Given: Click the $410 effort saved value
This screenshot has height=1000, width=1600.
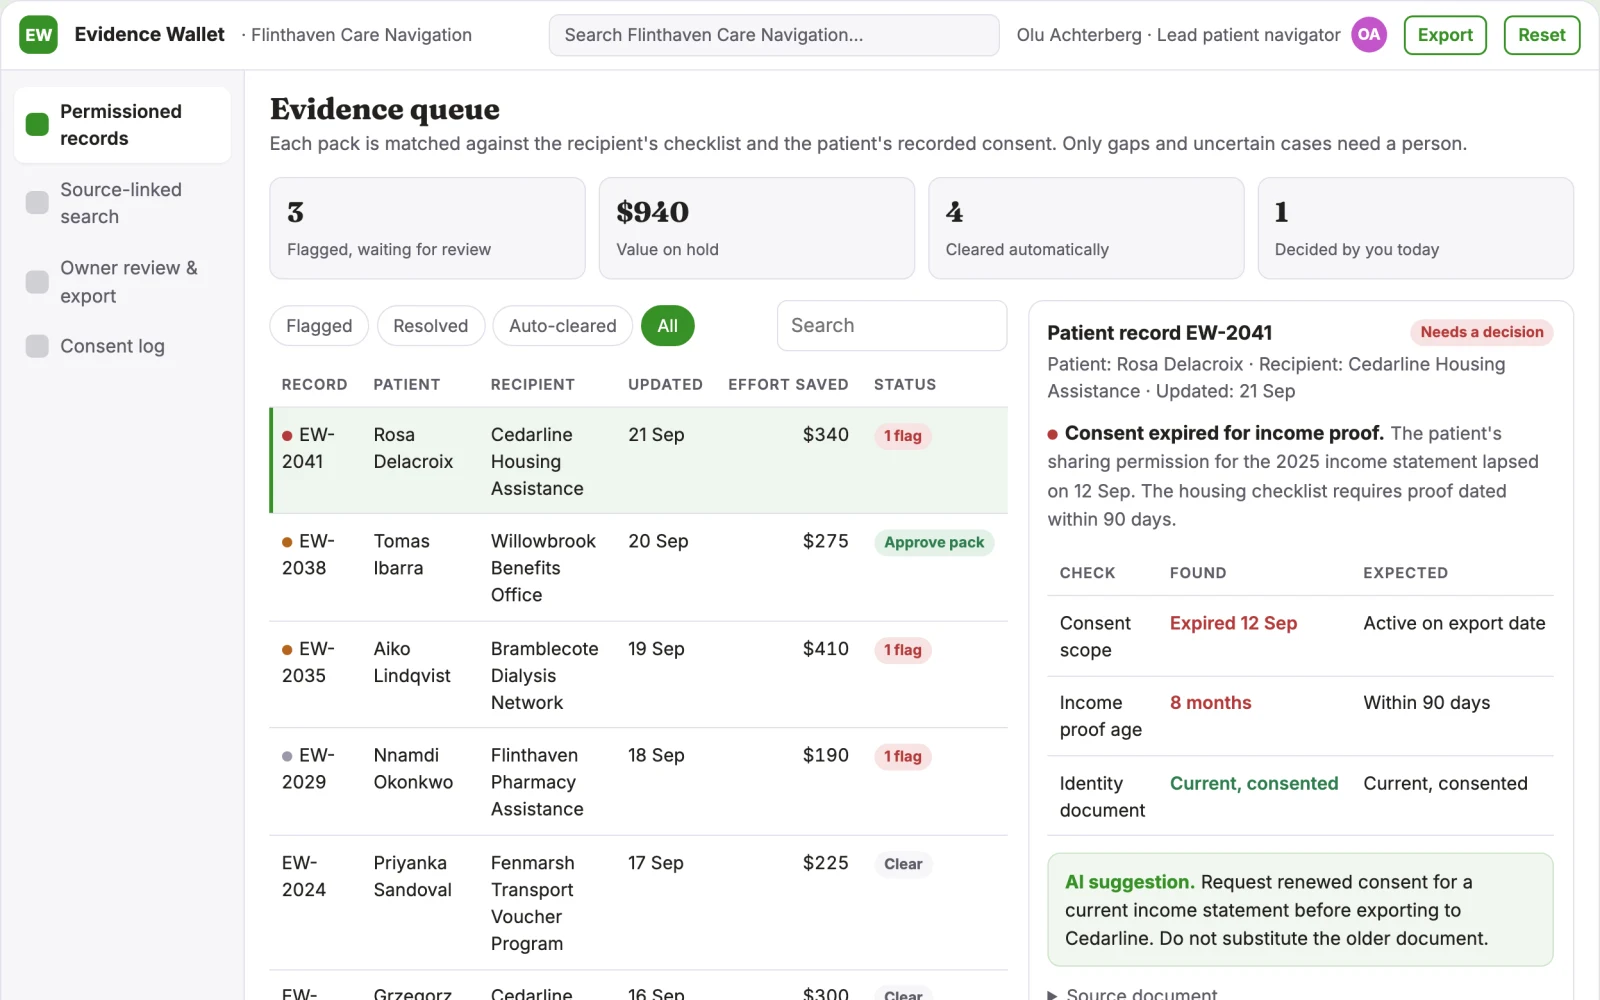Looking at the screenshot, I should [x=825, y=649].
